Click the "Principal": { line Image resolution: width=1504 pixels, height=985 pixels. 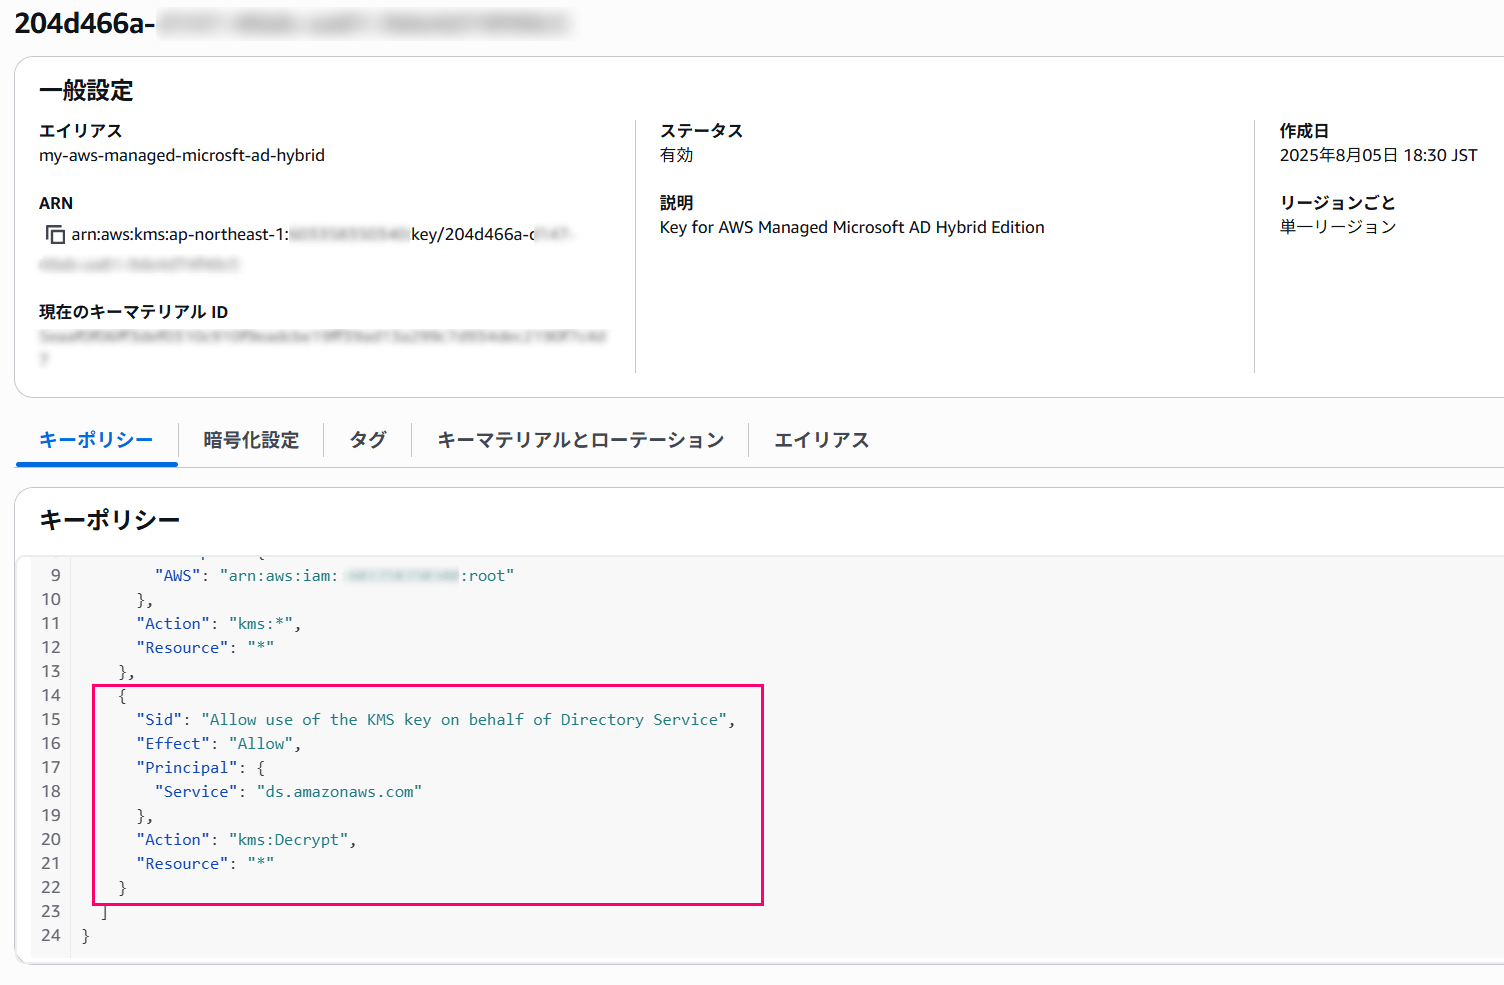click(201, 768)
